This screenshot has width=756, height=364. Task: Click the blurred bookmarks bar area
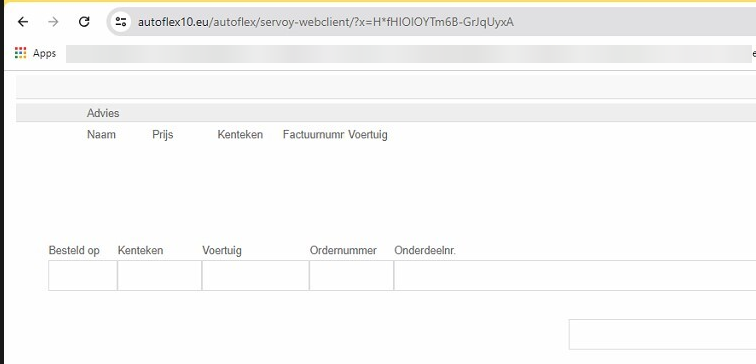408,54
